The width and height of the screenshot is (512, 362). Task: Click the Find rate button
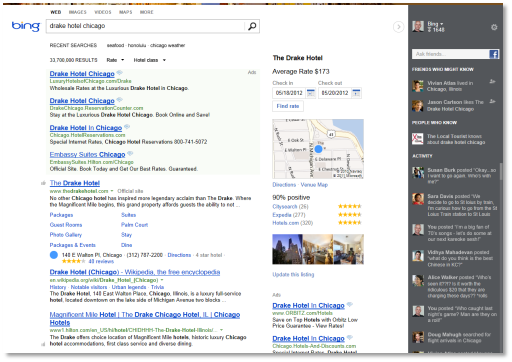(x=288, y=106)
